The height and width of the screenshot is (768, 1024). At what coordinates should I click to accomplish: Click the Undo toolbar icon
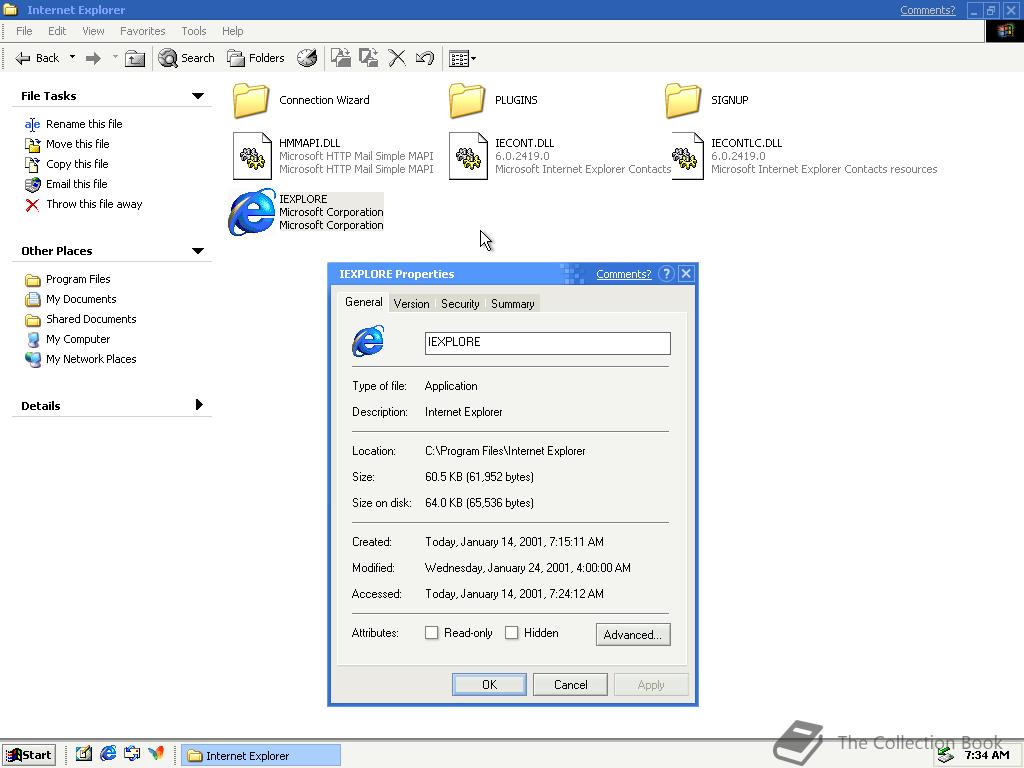(424, 58)
